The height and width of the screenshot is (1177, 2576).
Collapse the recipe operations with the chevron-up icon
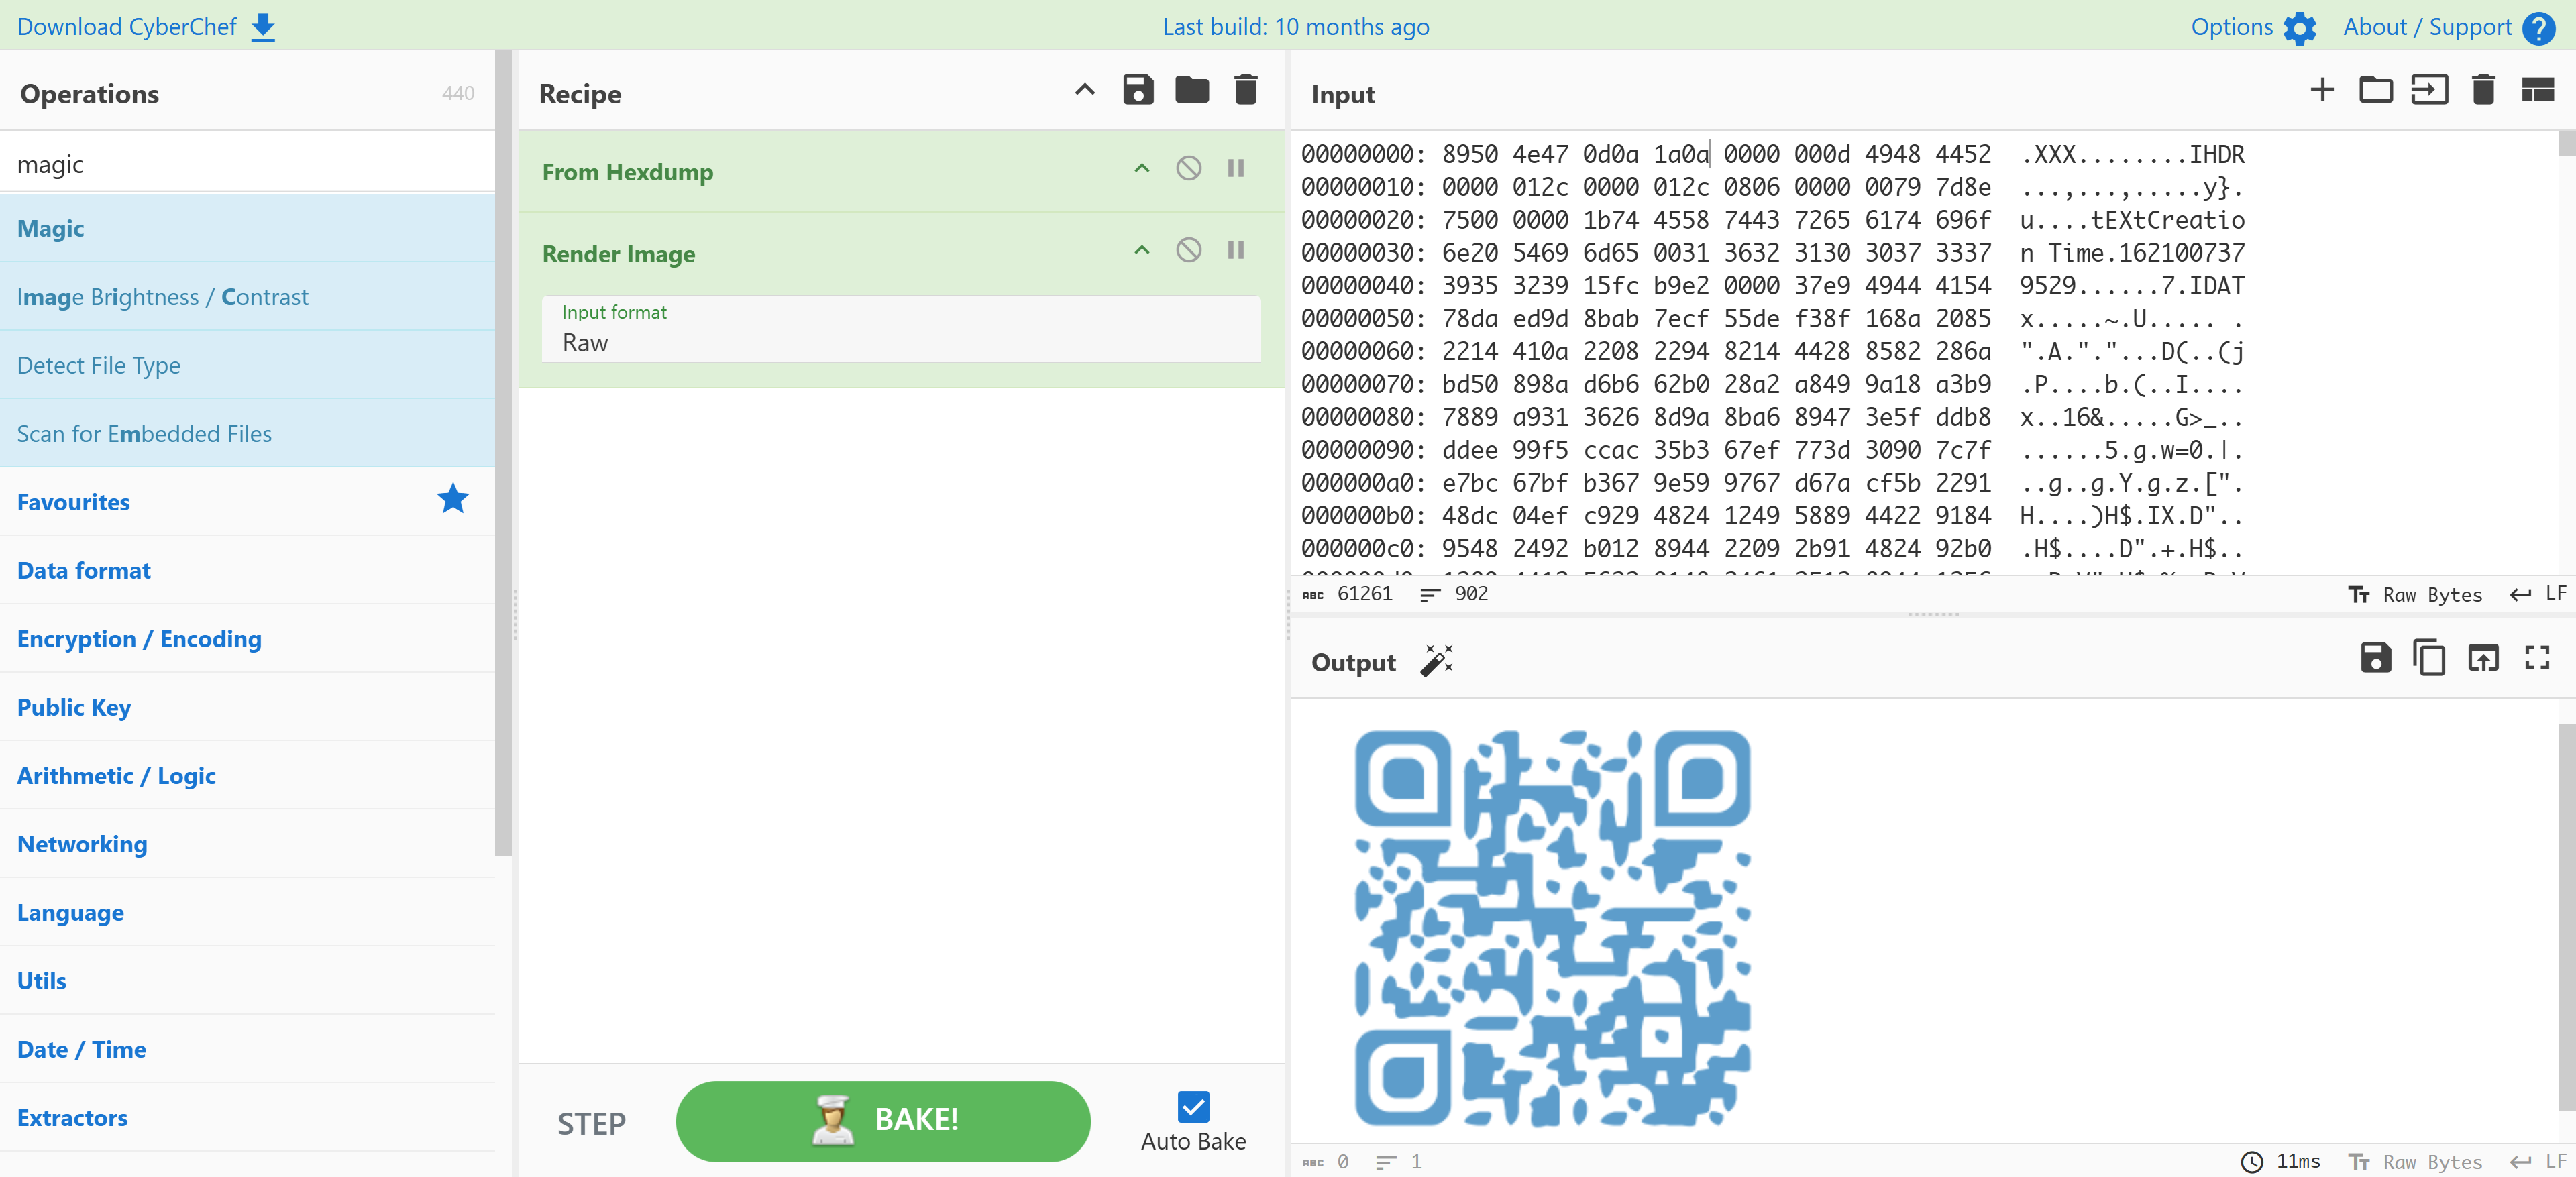pyautogui.click(x=1085, y=90)
